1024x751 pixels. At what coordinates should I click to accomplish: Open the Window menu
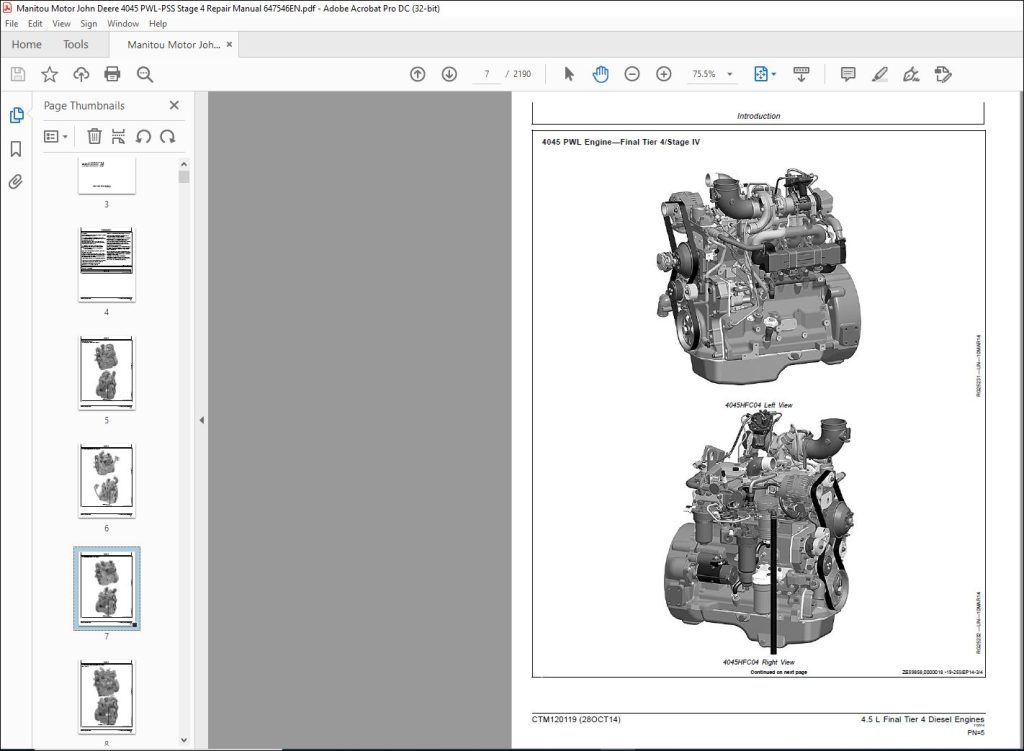tap(123, 24)
